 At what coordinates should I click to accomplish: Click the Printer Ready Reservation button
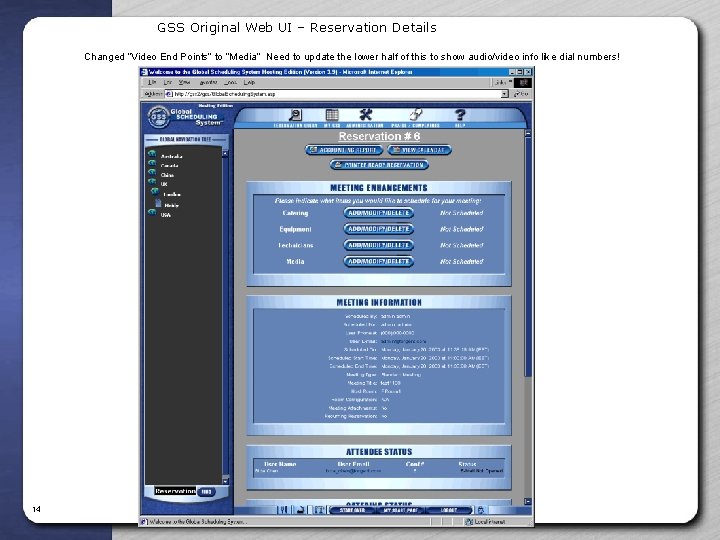[x=379, y=165]
